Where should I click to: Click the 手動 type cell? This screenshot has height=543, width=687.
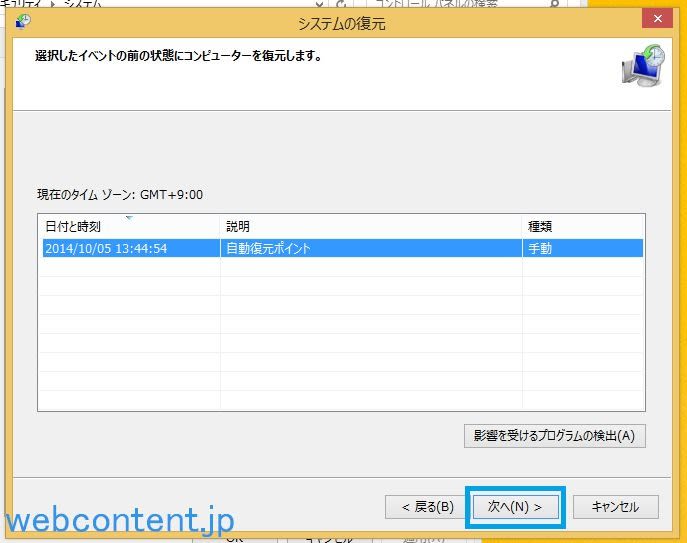[x=539, y=248]
